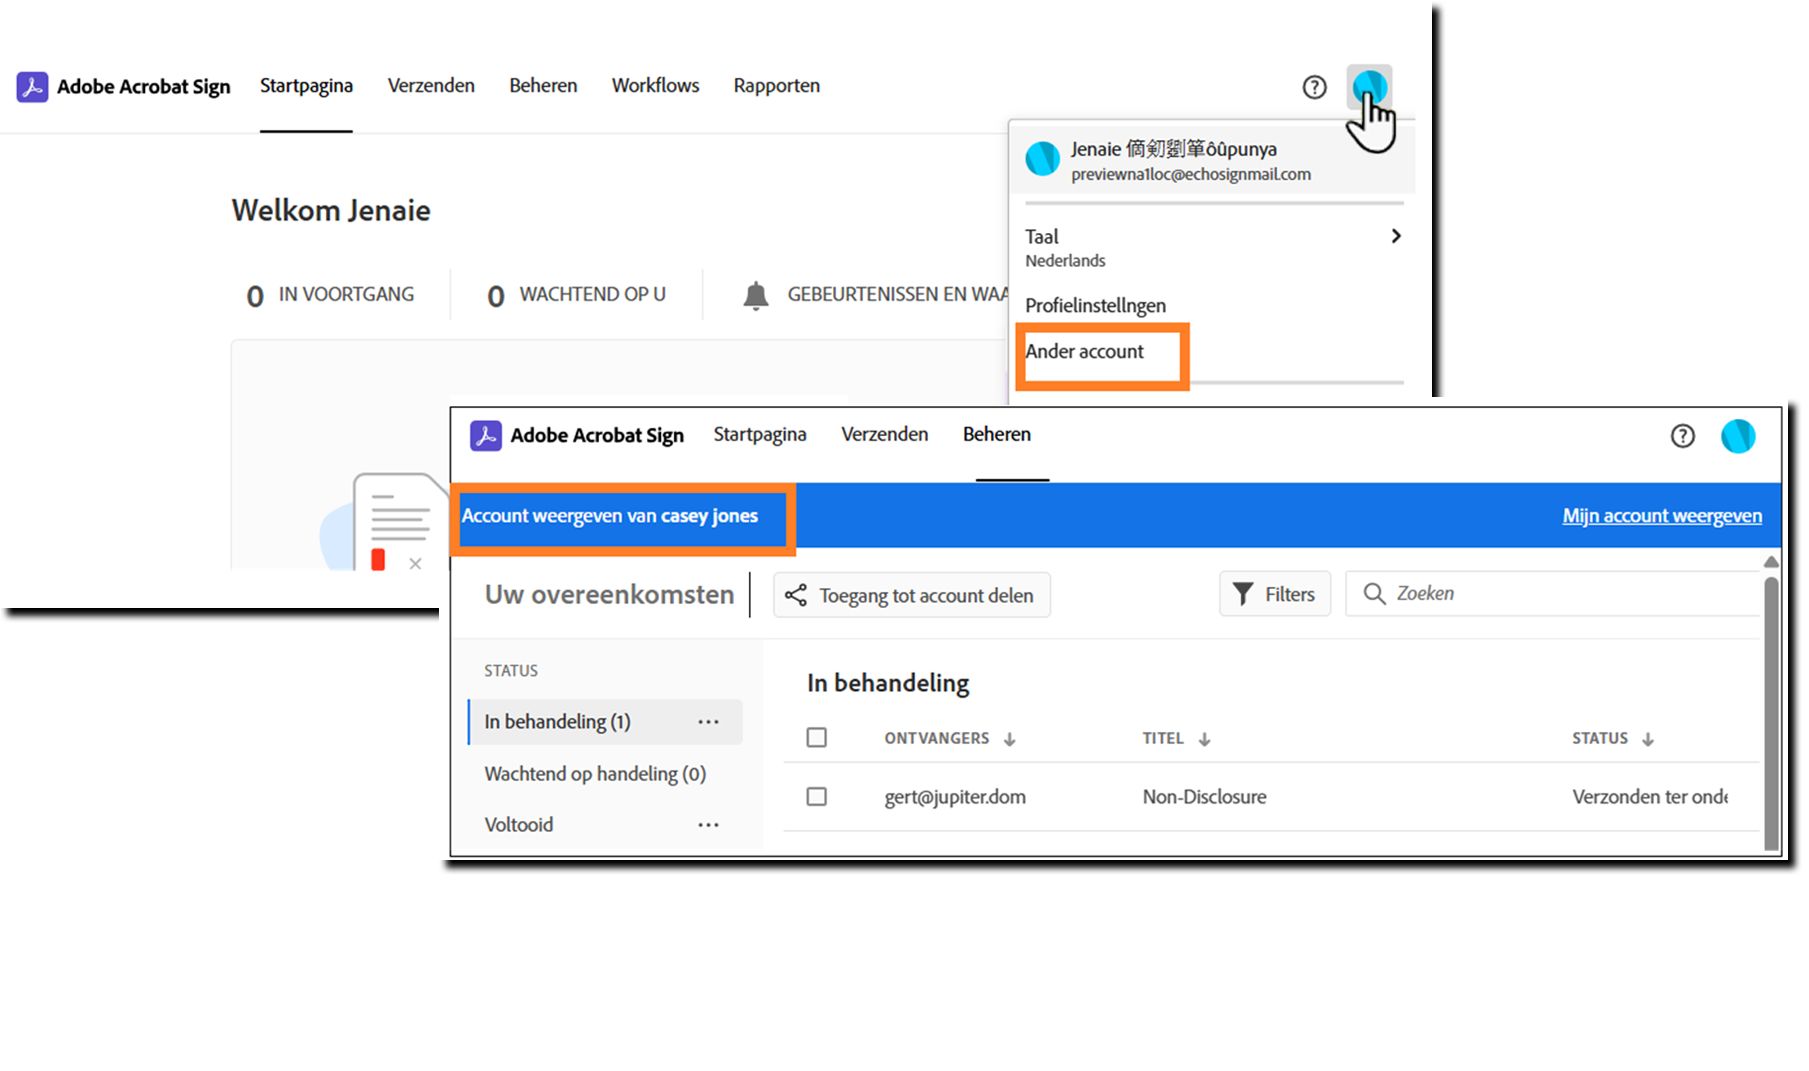This screenshot has height=1071, width=1809.
Task: Open the Startpagina tab in the back window
Action: (x=306, y=86)
